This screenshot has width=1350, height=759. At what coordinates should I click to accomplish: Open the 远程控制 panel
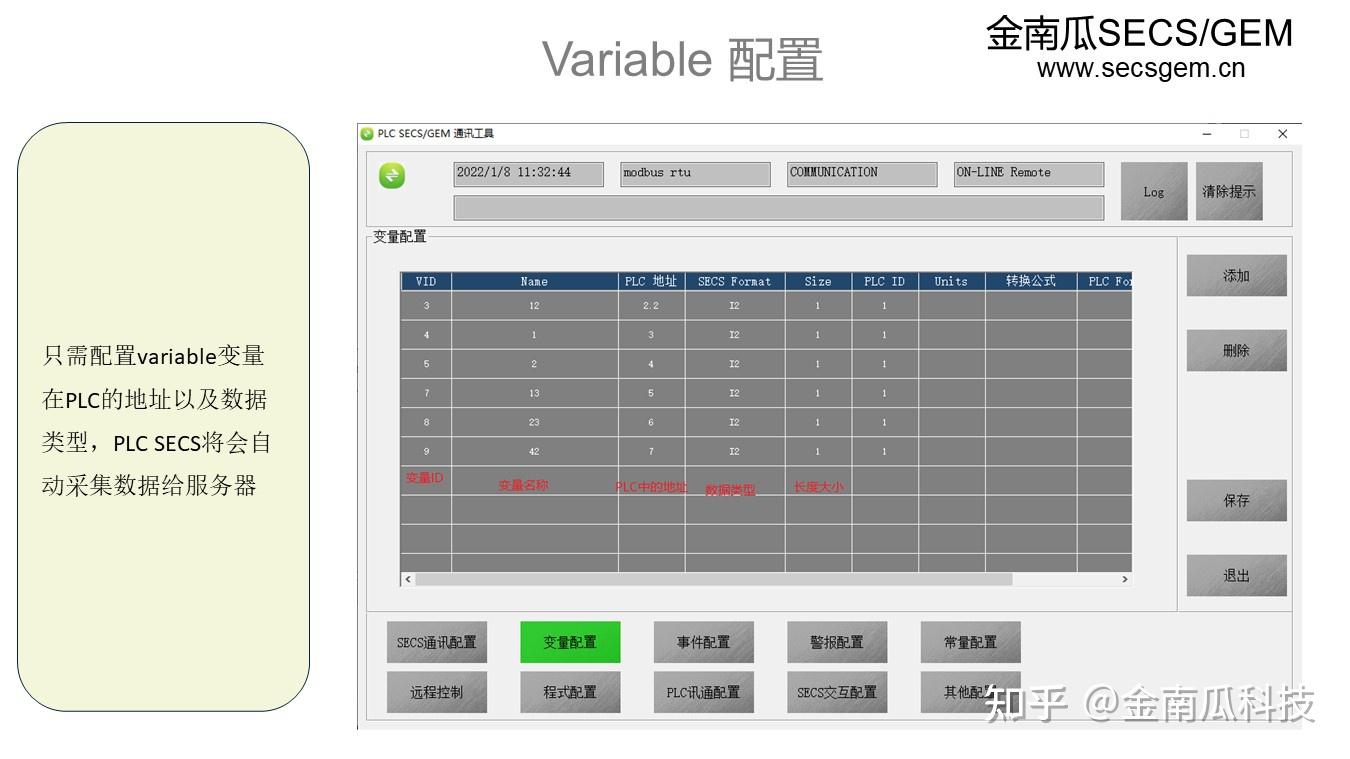click(437, 691)
